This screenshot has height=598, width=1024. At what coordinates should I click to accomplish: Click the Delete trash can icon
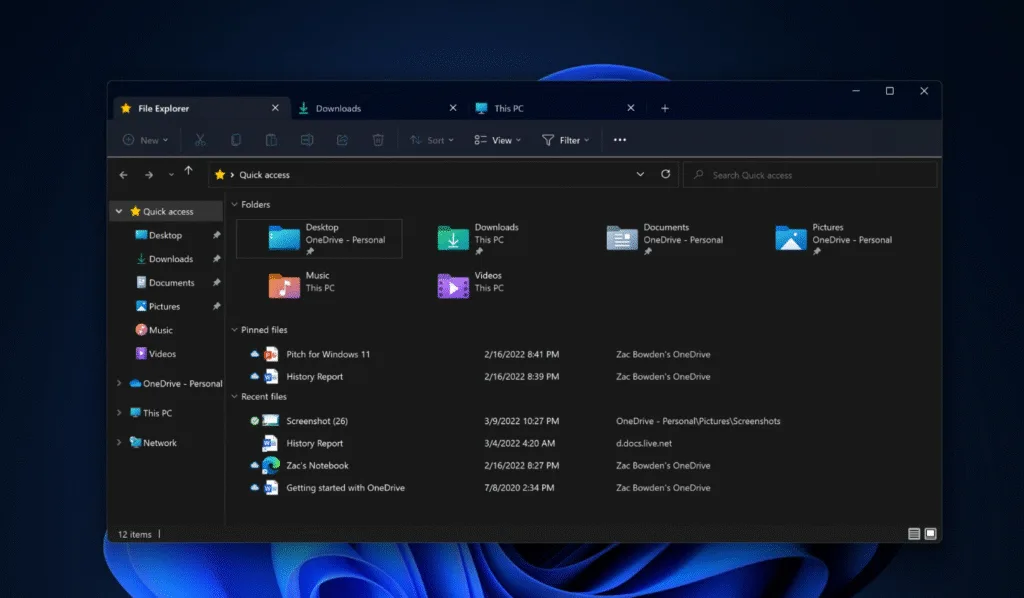click(378, 140)
